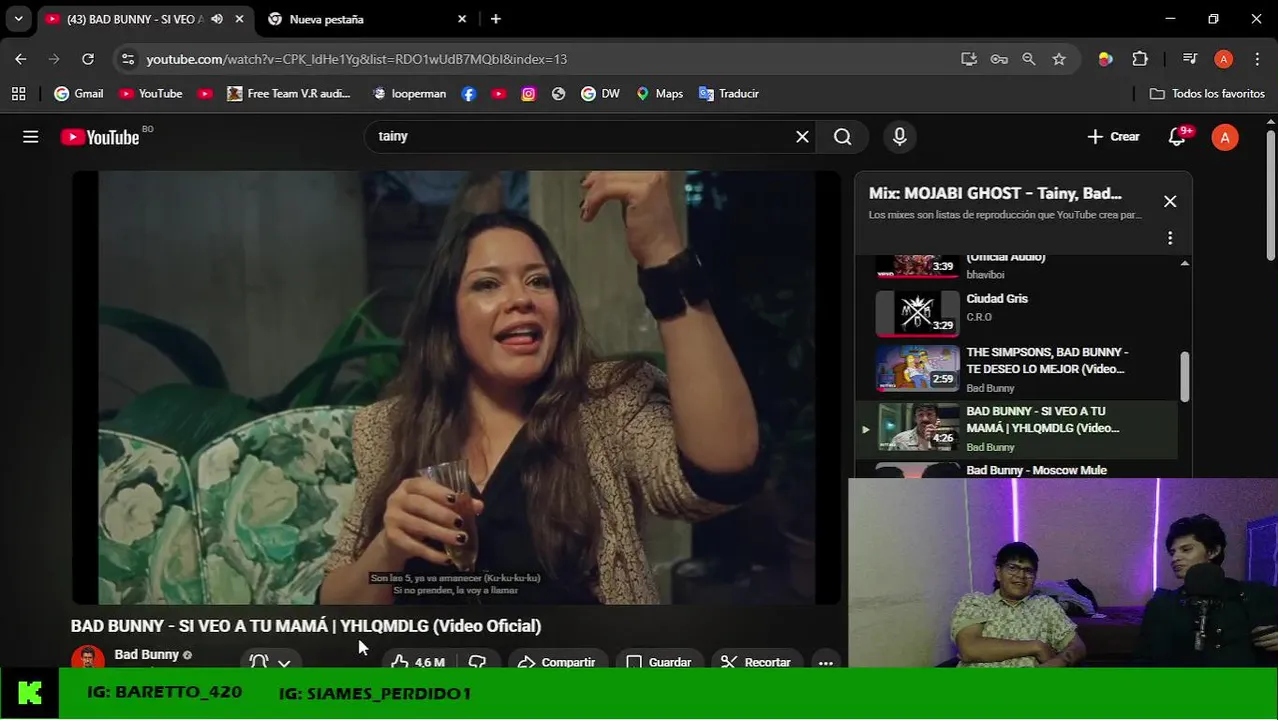
Task: Open YouTube bookmark
Action: click(151, 93)
